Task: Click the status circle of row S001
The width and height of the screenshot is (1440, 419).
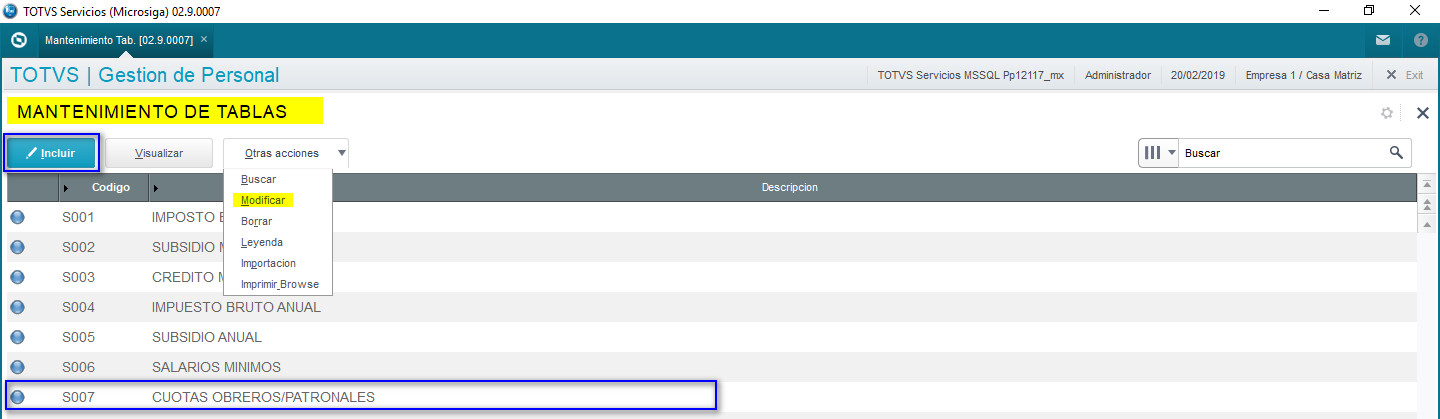Action: (x=17, y=217)
